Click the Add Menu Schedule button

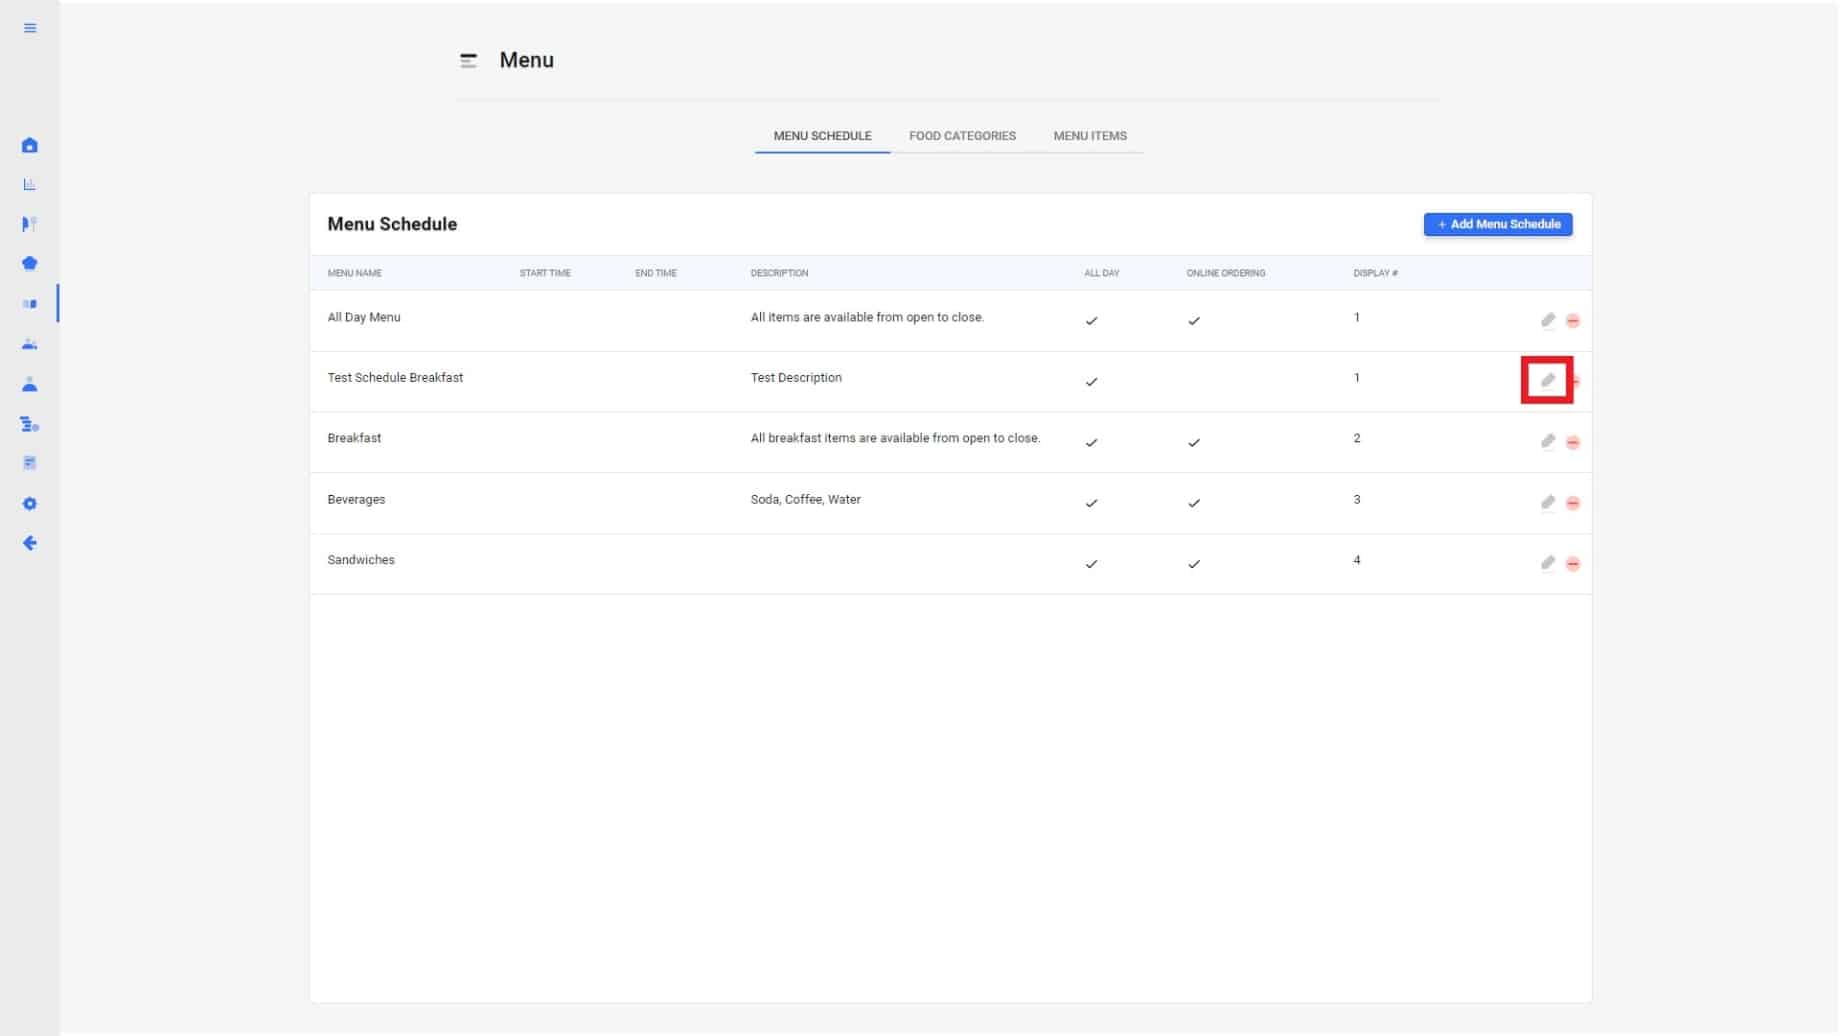coord(1498,224)
